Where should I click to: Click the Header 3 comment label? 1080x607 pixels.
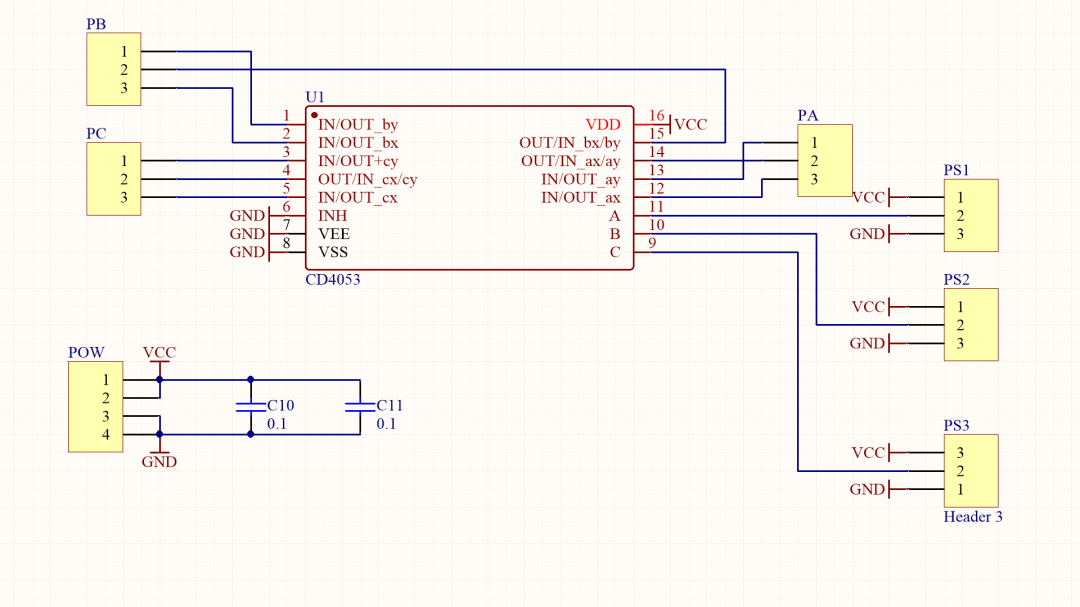(973, 517)
